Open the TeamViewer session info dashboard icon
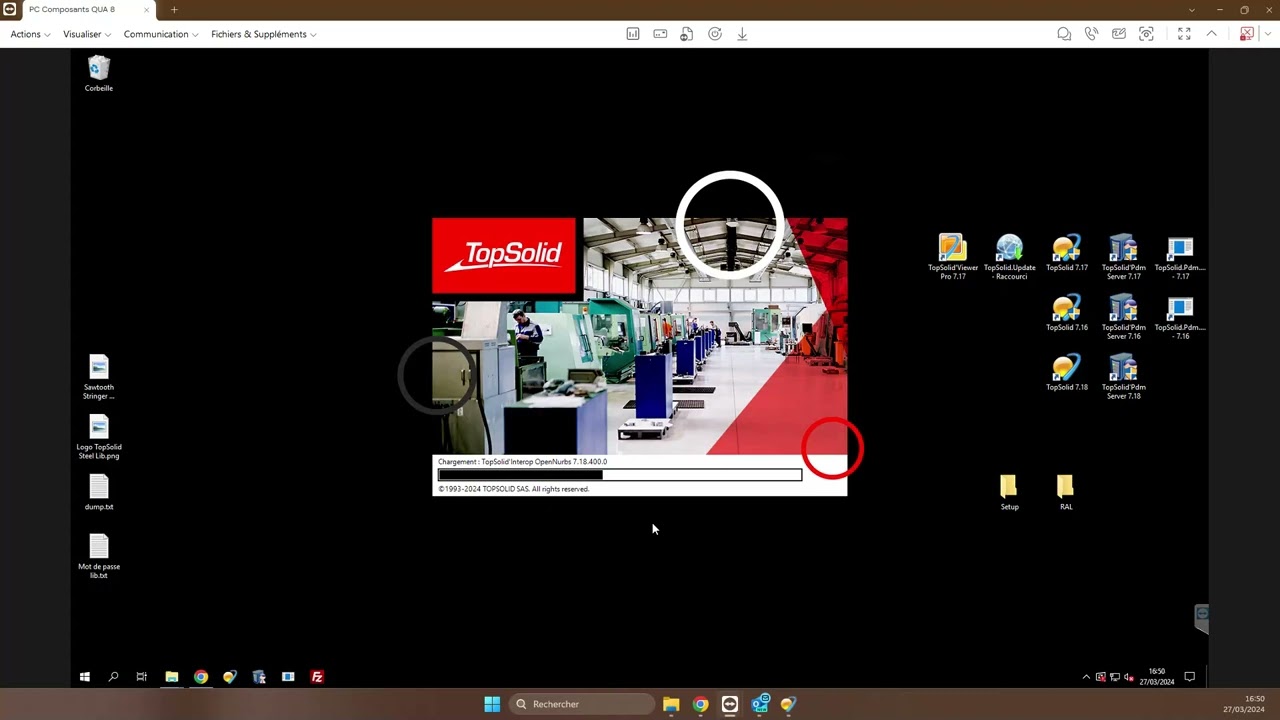 (633, 34)
